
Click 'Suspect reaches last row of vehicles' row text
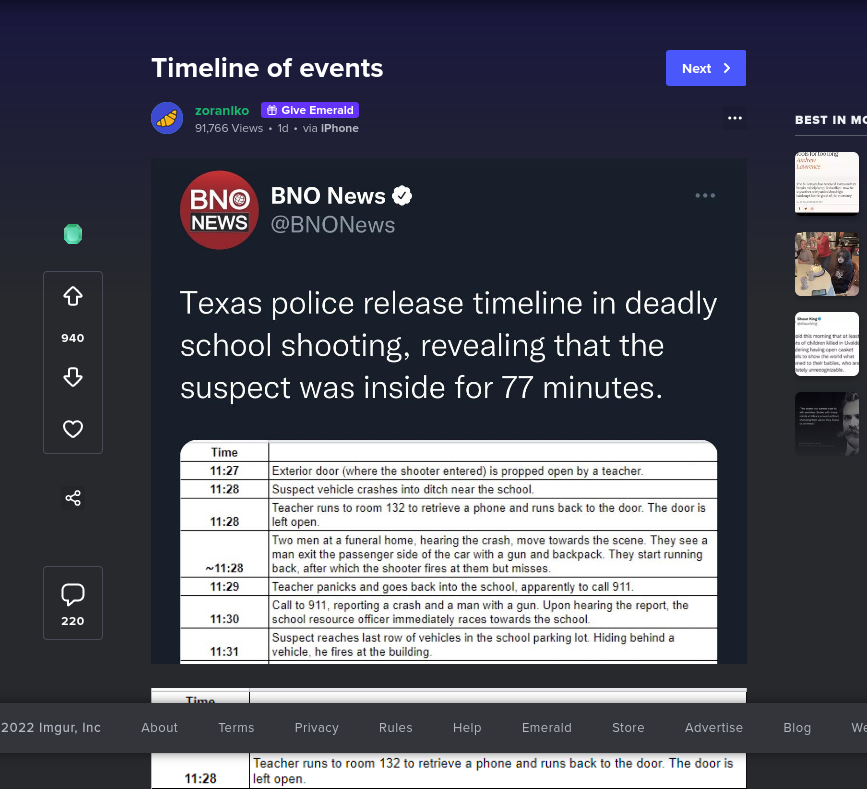(473, 645)
